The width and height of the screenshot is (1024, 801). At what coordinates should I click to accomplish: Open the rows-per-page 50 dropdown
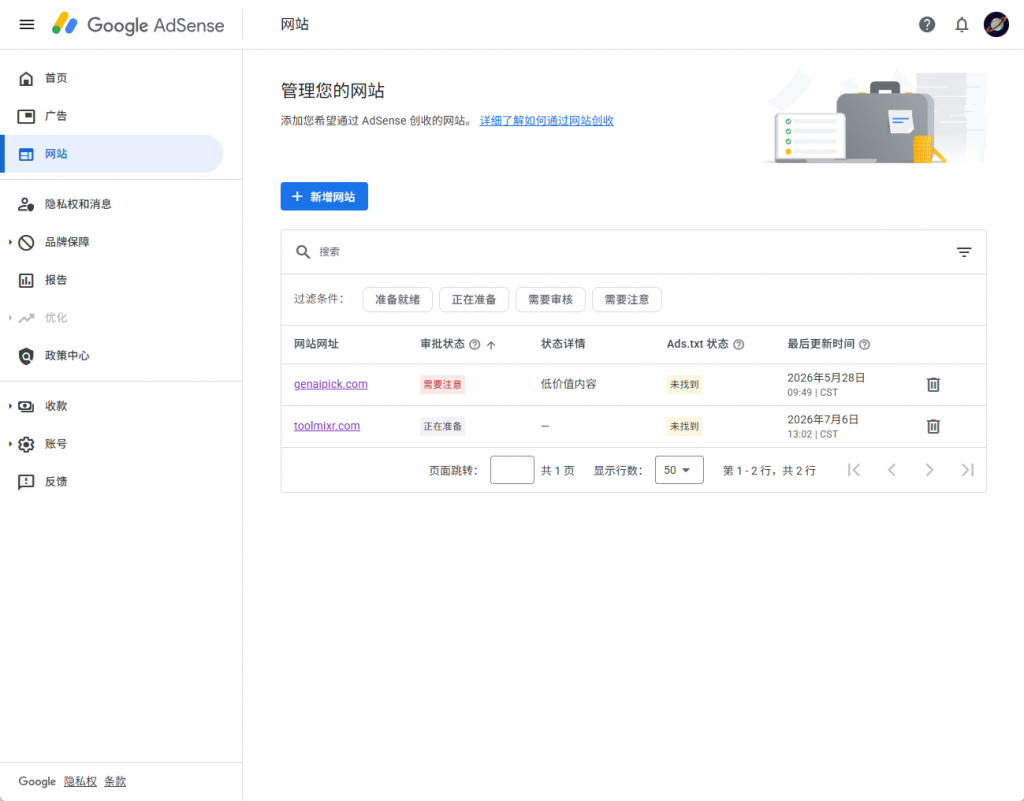pos(679,470)
